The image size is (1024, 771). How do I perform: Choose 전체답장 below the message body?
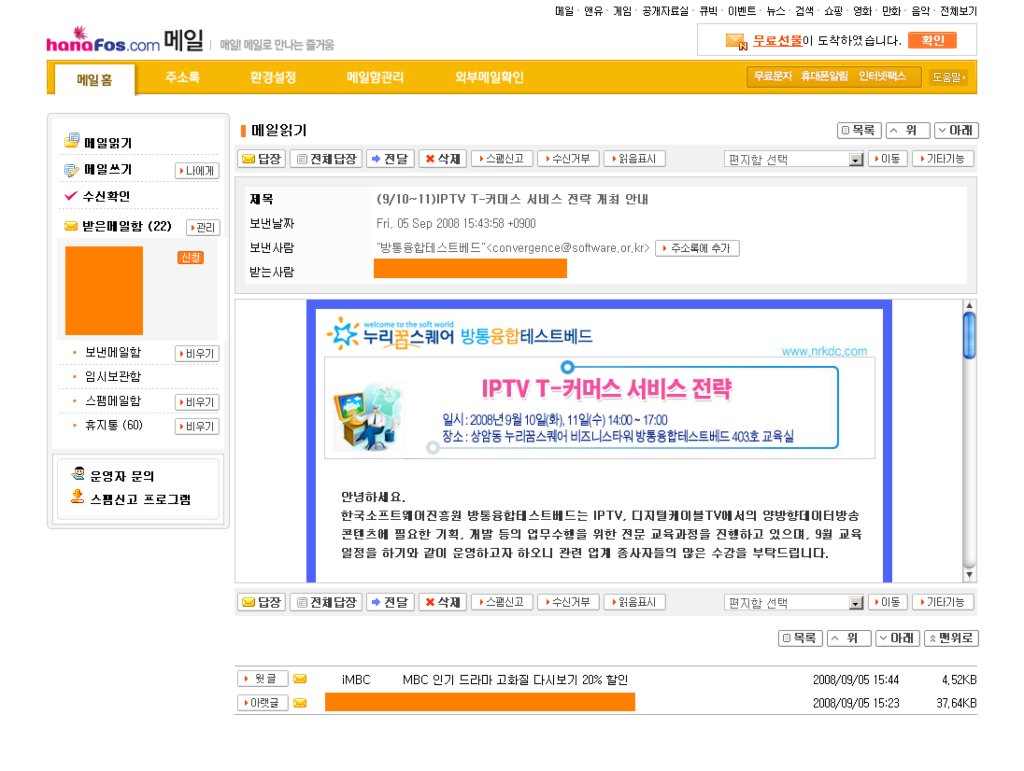(326, 602)
